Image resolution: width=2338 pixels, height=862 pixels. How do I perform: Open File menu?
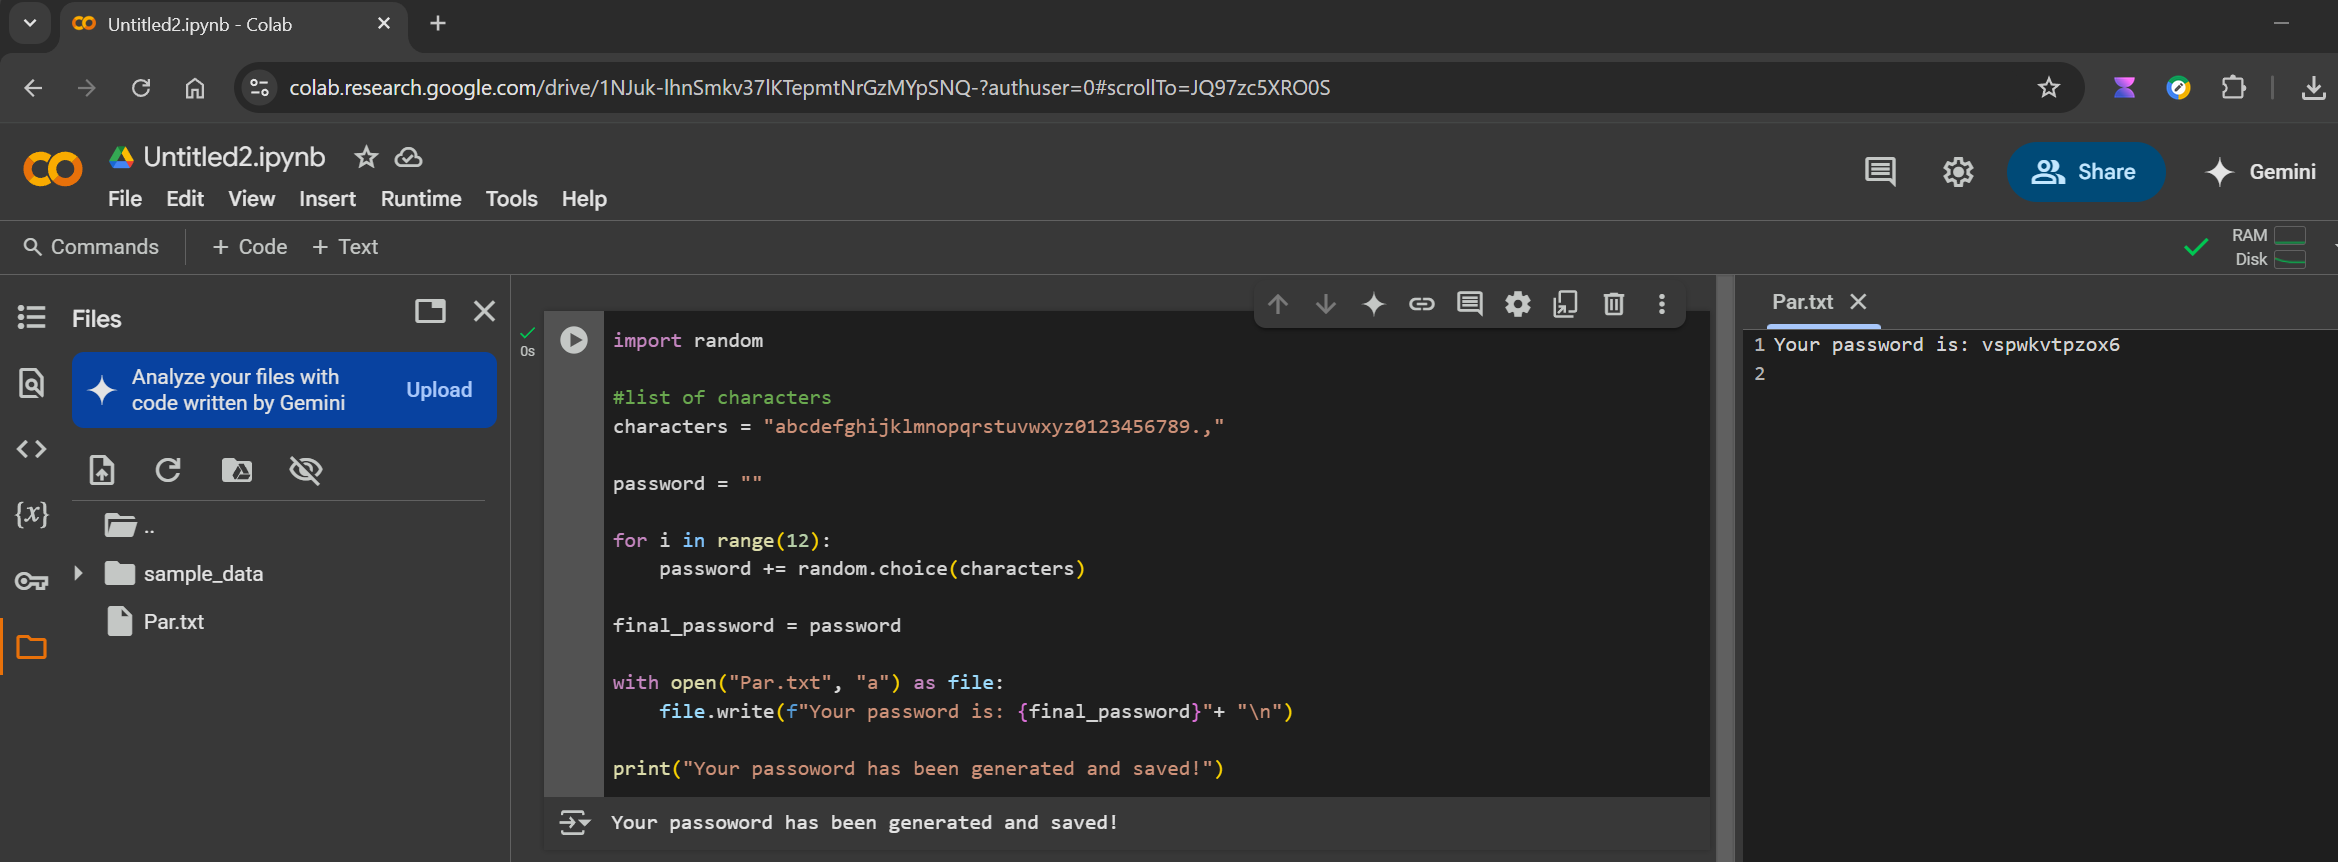click(125, 199)
